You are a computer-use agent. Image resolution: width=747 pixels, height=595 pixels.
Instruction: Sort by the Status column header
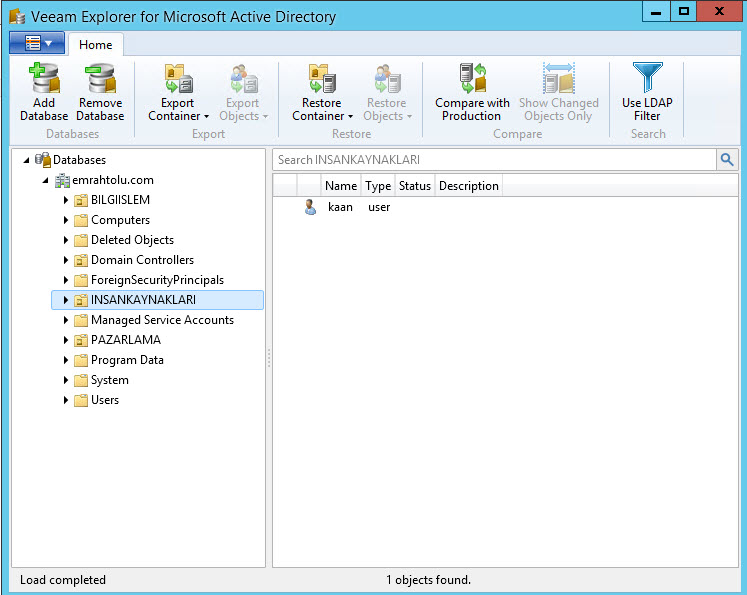click(x=414, y=186)
